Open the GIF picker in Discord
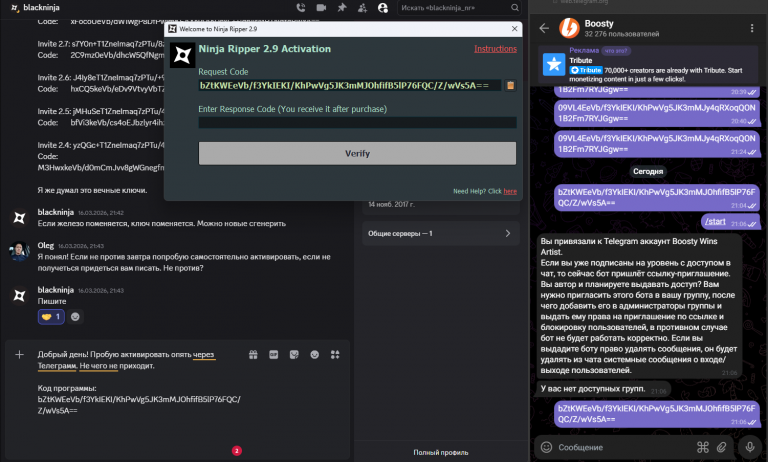 click(x=273, y=355)
